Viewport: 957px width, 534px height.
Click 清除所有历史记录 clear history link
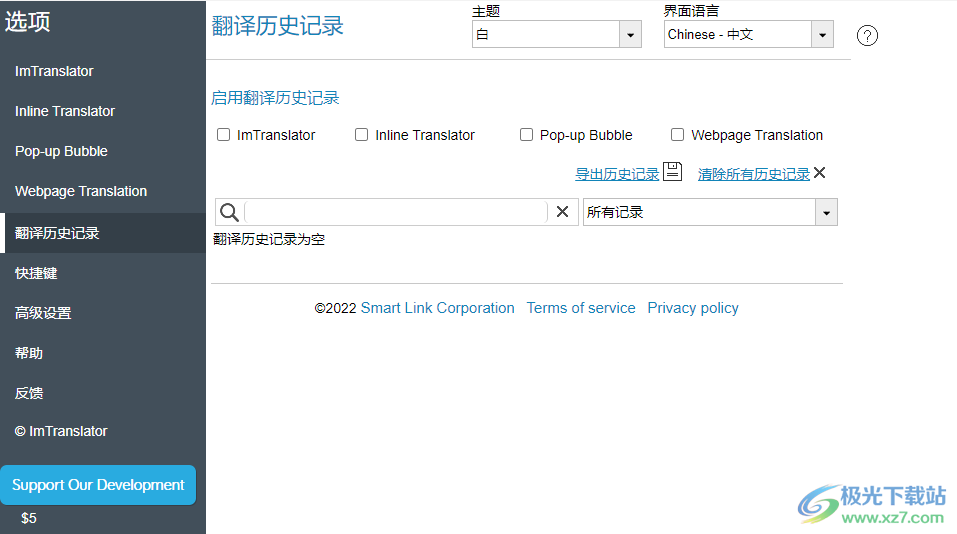tap(754, 174)
